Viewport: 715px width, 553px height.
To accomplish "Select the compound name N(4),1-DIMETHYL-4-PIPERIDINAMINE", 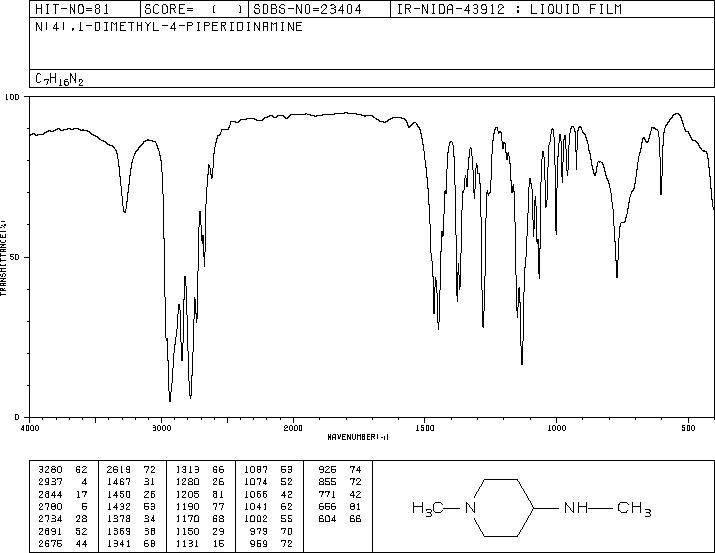I will [x=169, y=27].
